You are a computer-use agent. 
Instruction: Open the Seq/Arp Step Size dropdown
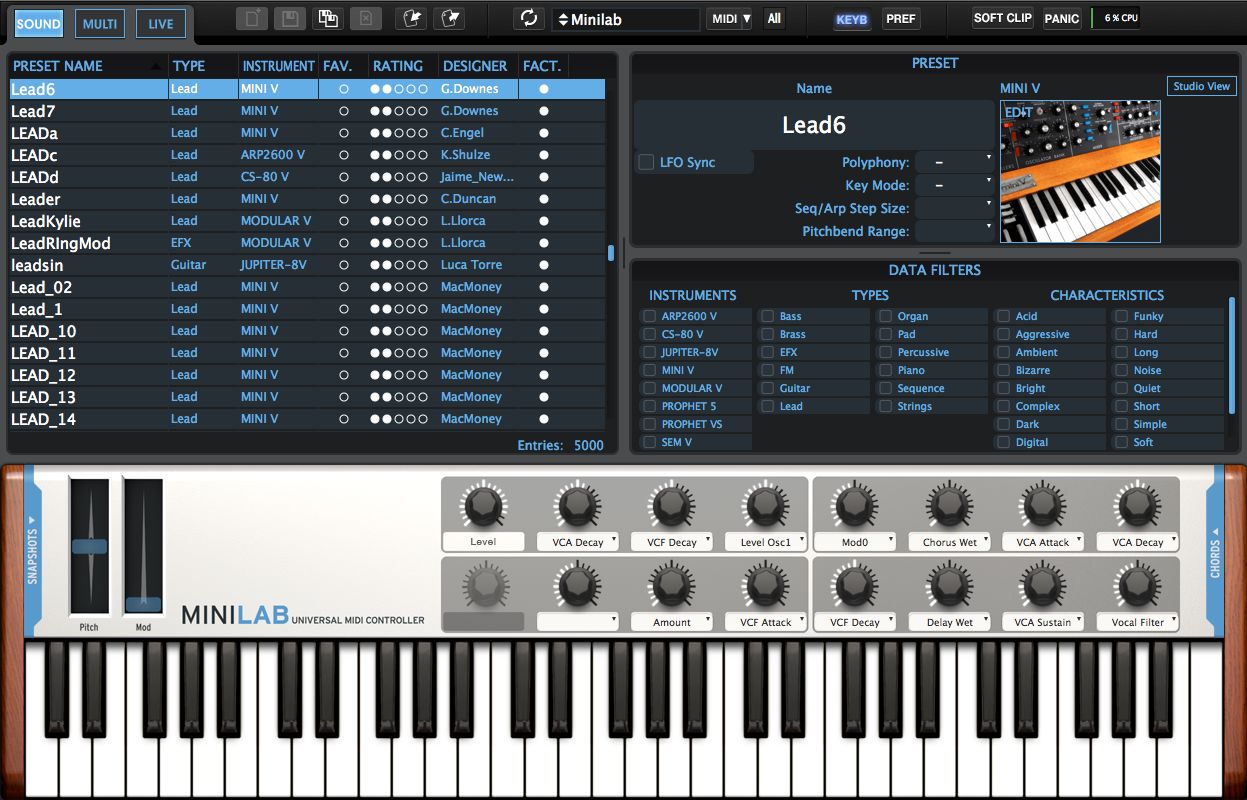[955, 208]
